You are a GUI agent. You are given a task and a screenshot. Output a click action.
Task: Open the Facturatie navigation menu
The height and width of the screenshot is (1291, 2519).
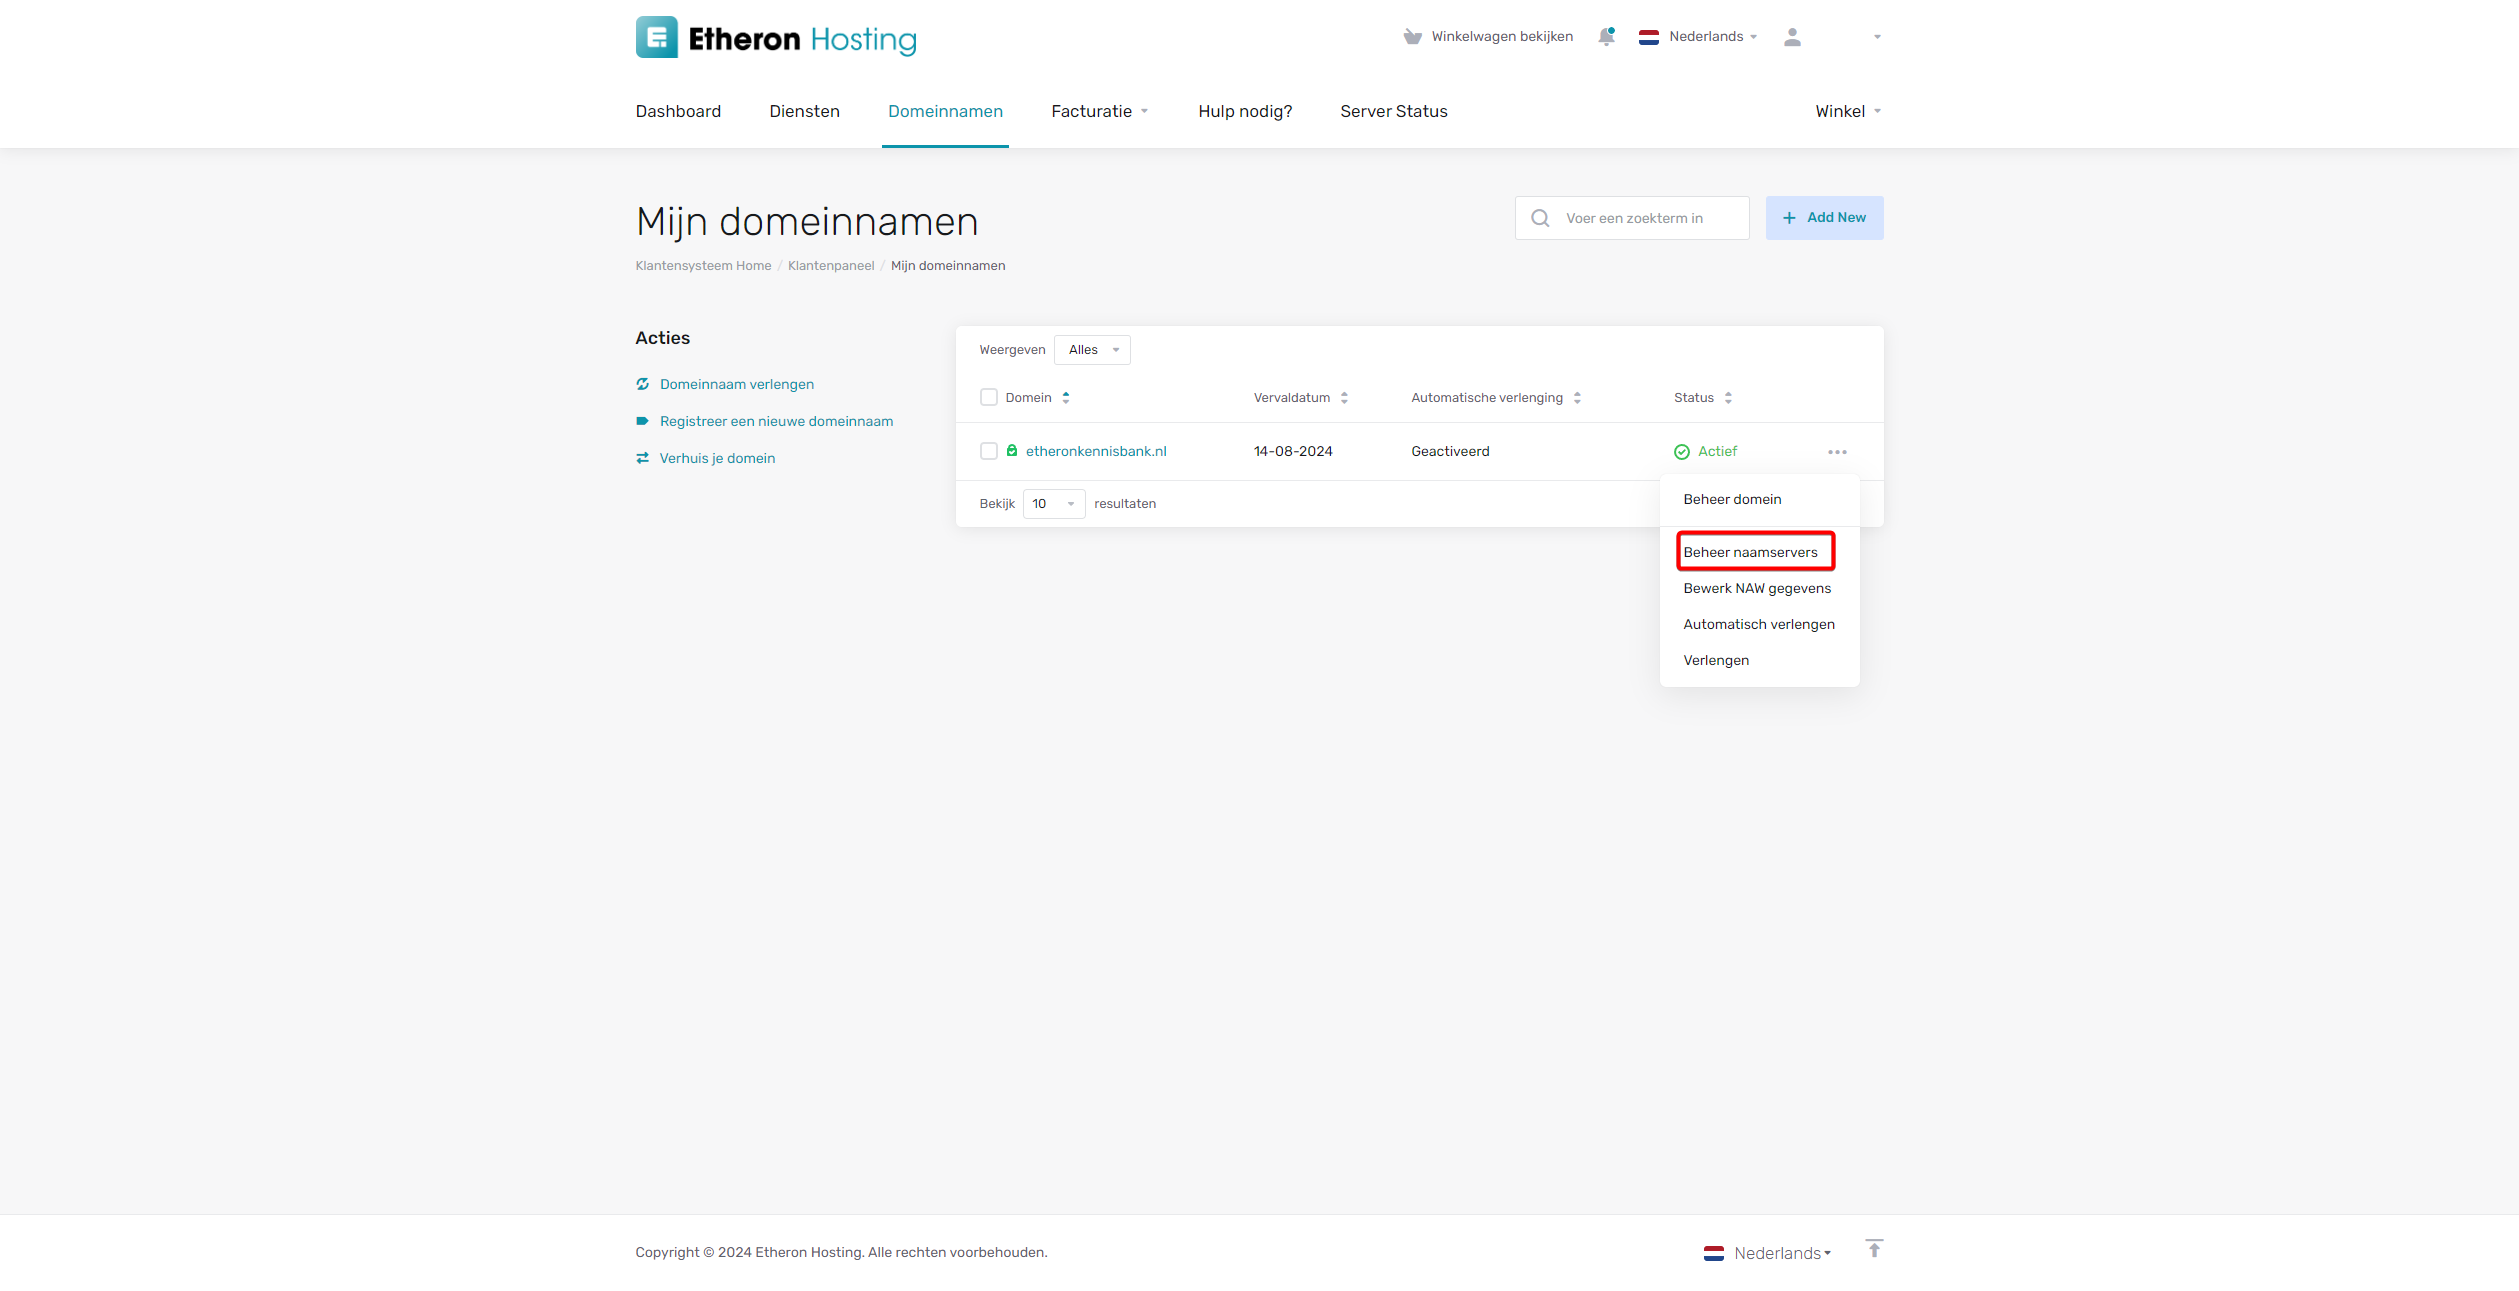tap(1099, 111)
